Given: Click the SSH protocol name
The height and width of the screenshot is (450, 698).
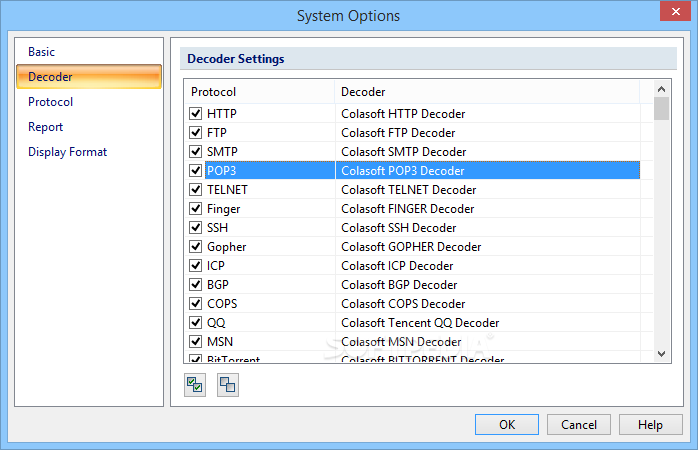Looking at the screenshot, I should click(217, 227).
